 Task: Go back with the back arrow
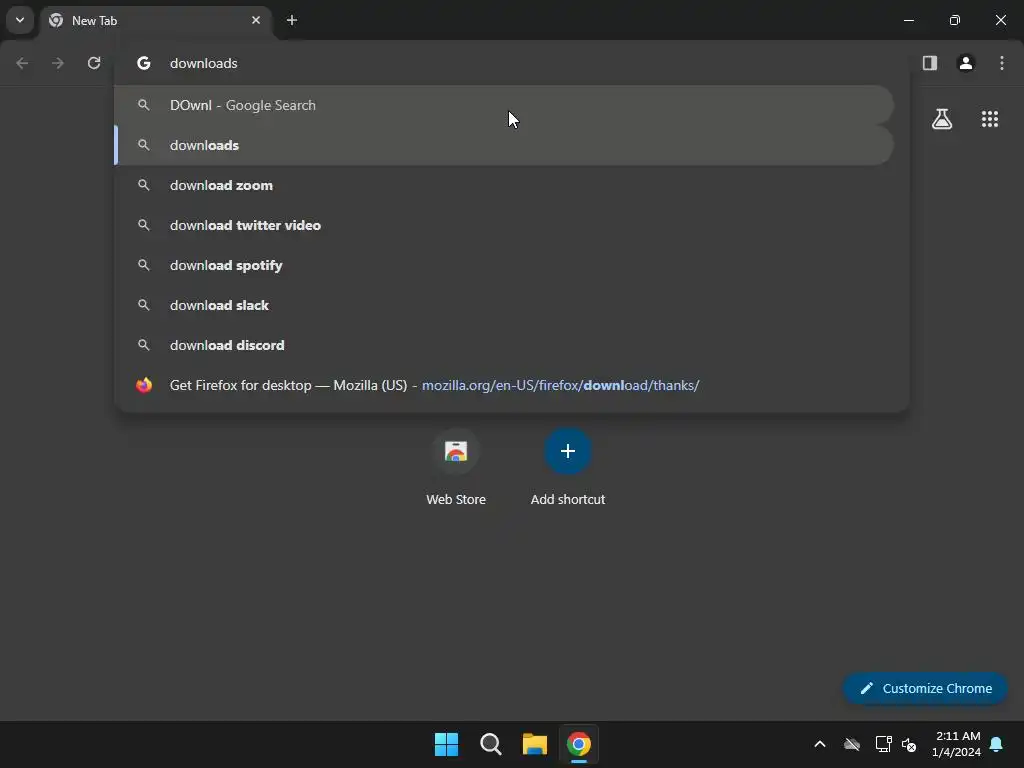(22, 63)
